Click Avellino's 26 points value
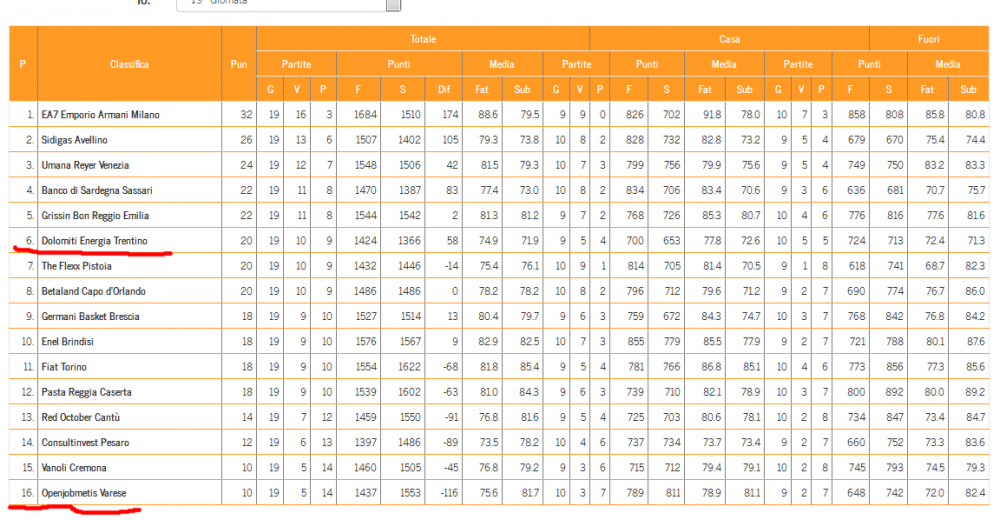This screenshot has width=1000, height=520. (247, 140)
